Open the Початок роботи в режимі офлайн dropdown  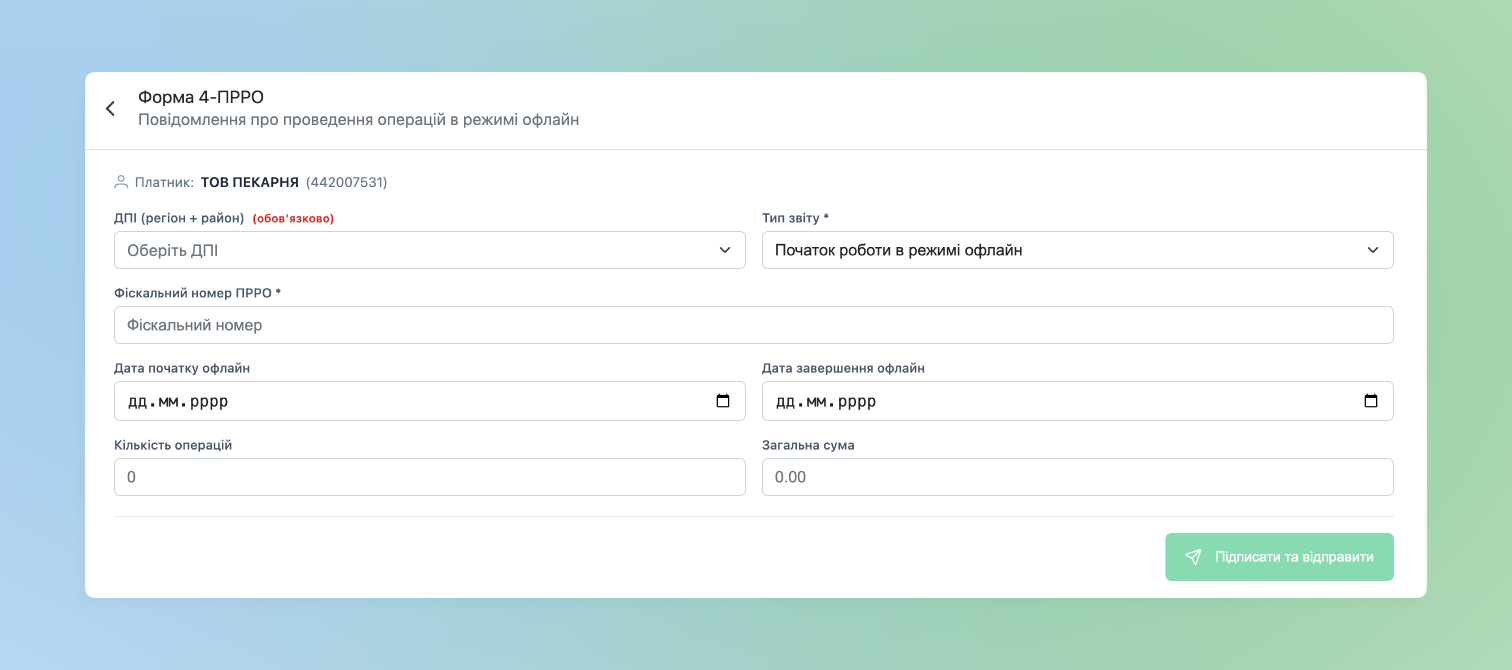pyautogui.click(x=1078, y=250)
